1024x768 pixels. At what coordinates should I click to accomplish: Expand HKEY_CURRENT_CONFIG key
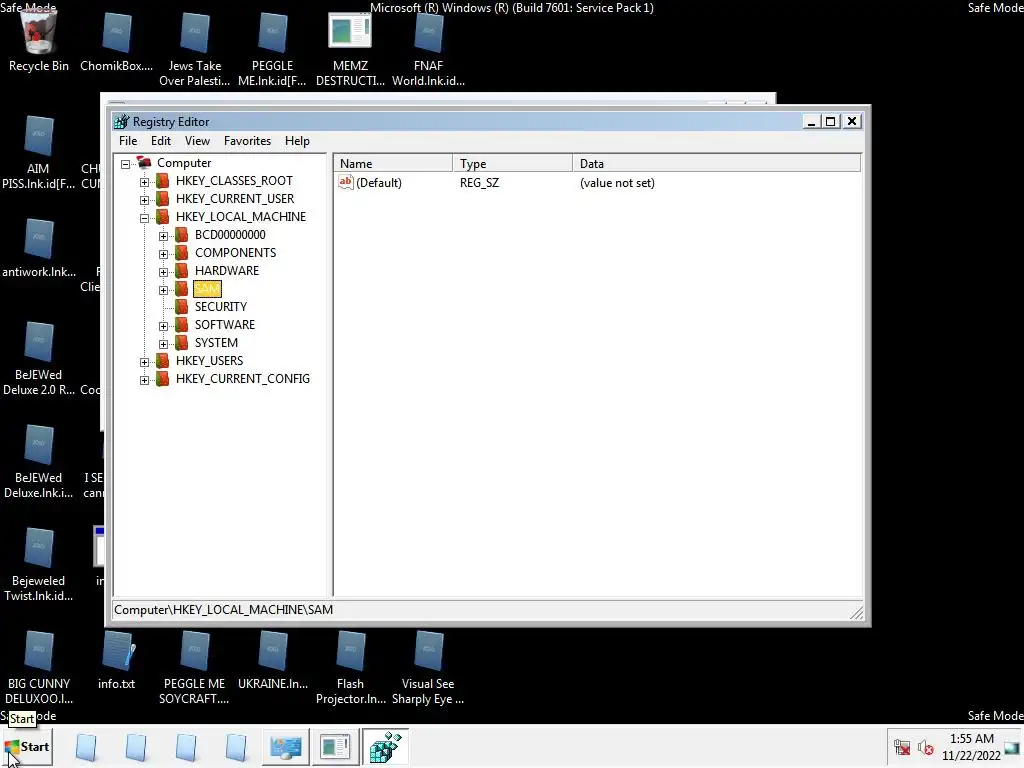pyautogui.click(x=144, y=379)
